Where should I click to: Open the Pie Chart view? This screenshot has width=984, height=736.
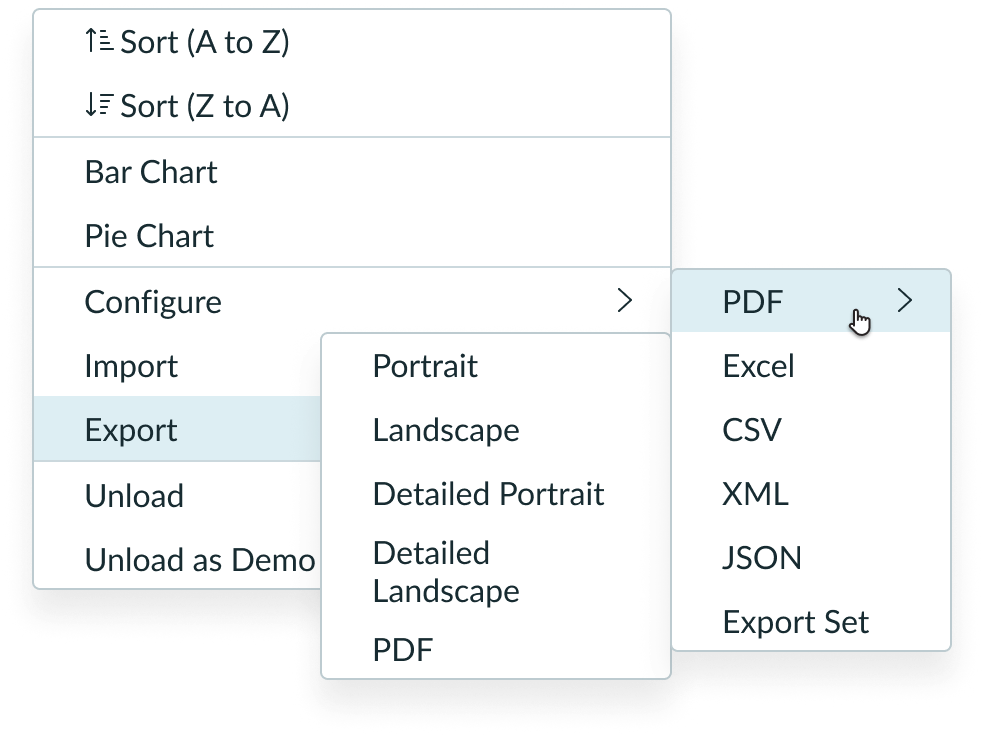[x=147, y=235]
